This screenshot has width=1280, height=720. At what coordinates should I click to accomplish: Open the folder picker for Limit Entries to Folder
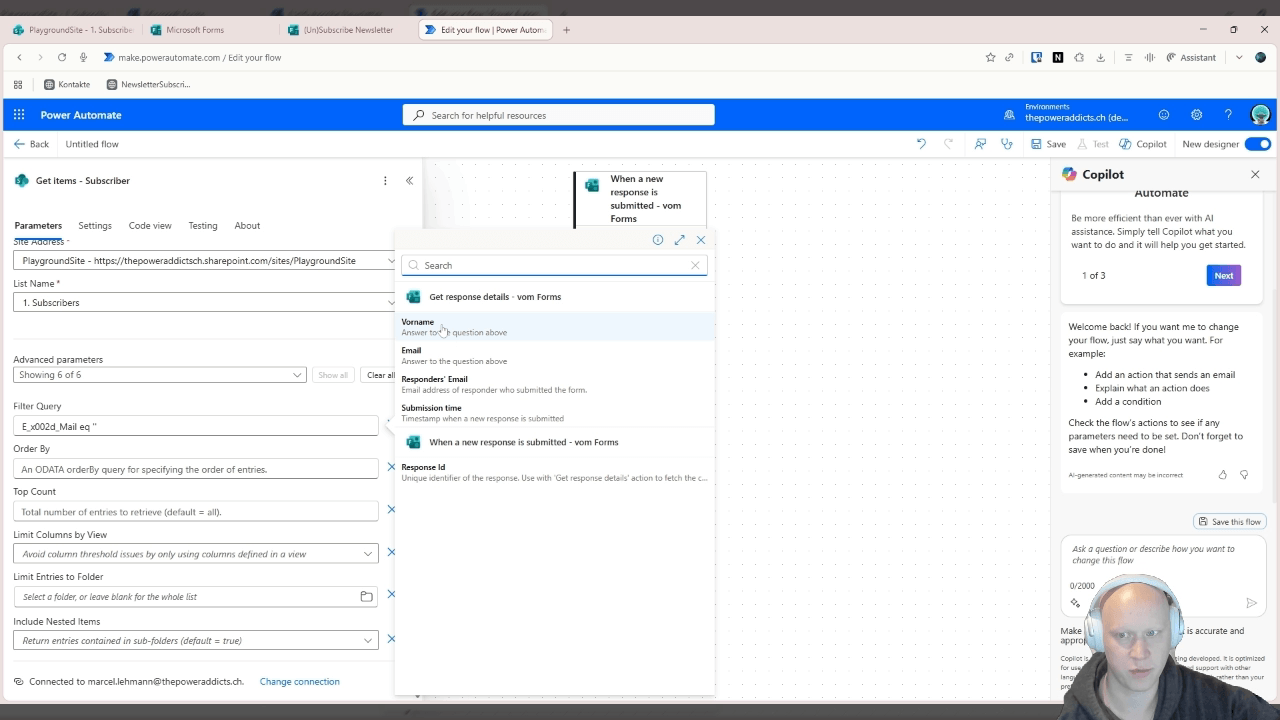(366, 597)
